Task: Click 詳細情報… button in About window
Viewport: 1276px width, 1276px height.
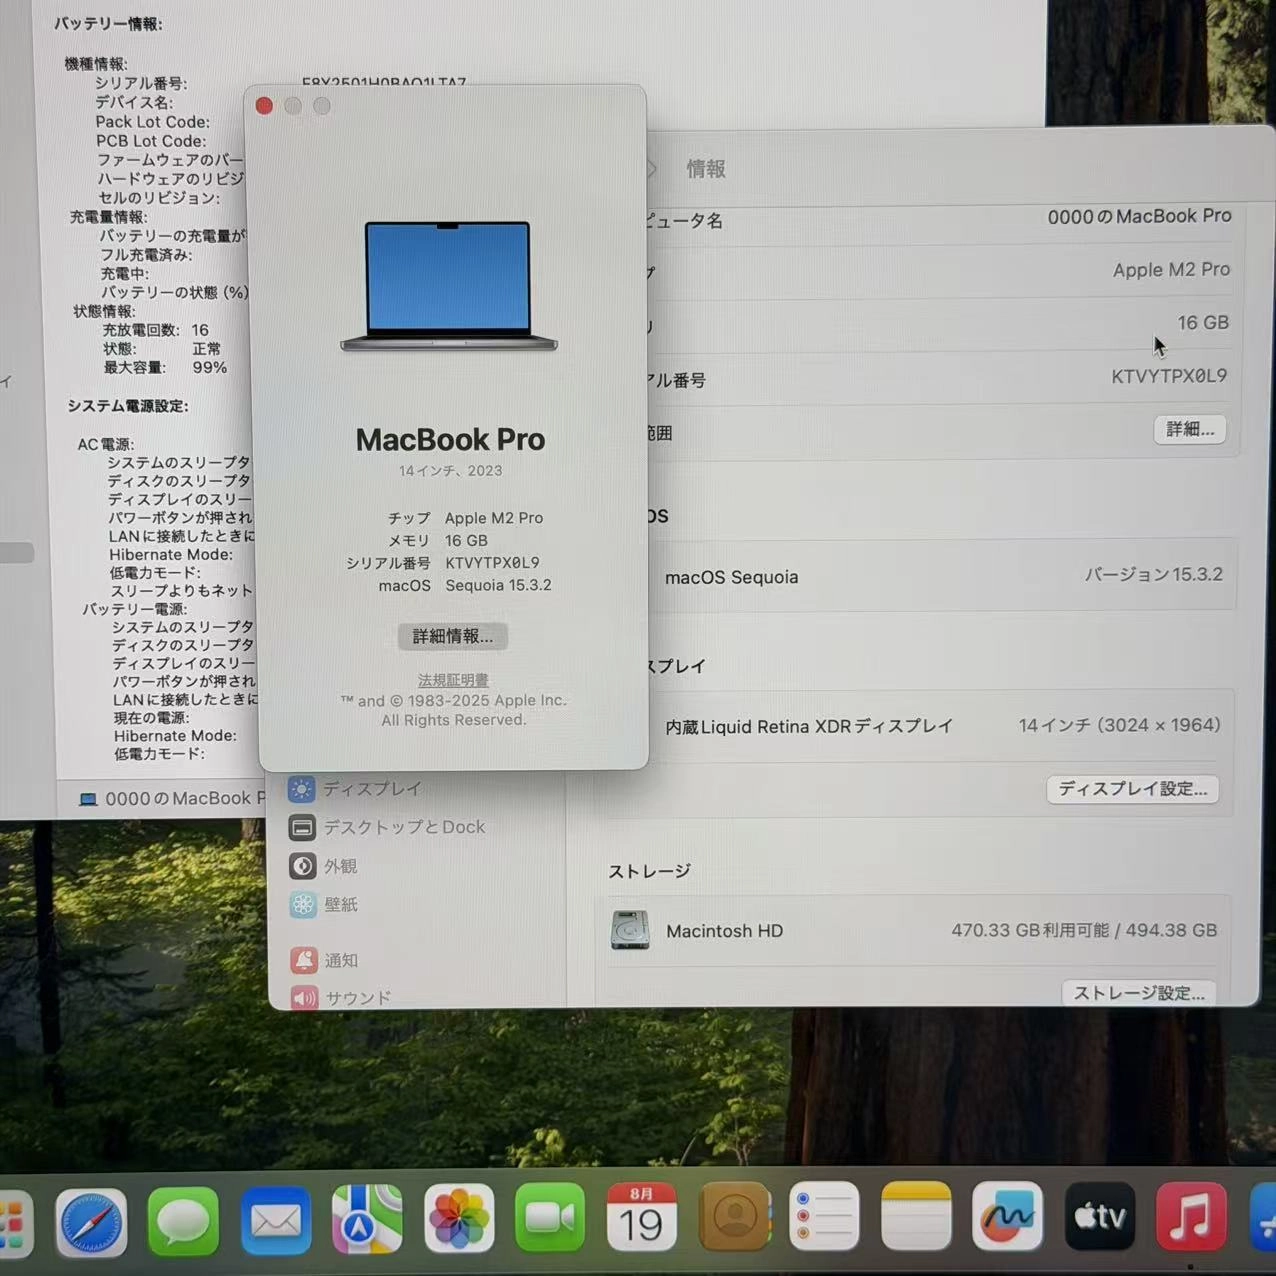Action: 453,636
